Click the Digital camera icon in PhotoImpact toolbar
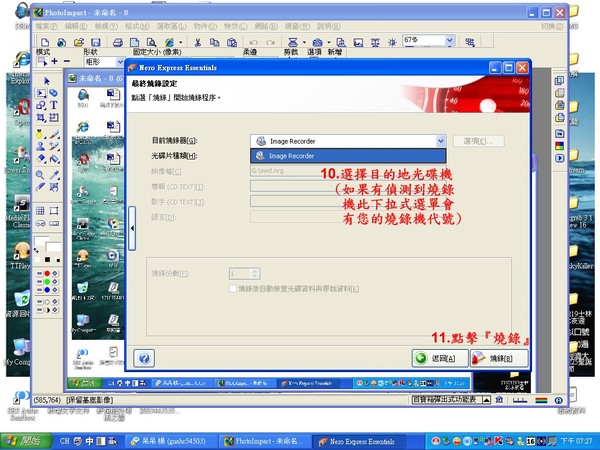The image size is (600, 450). click(x=317, y=42)
